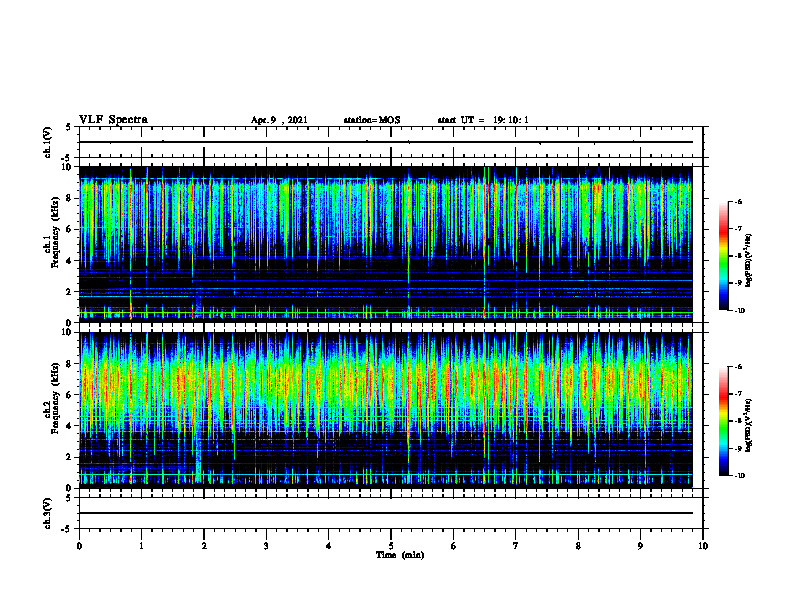Viewport: 792px width, 612px height.
Task: Click time axis tick label "6"
Action: [x=454, y=546]
